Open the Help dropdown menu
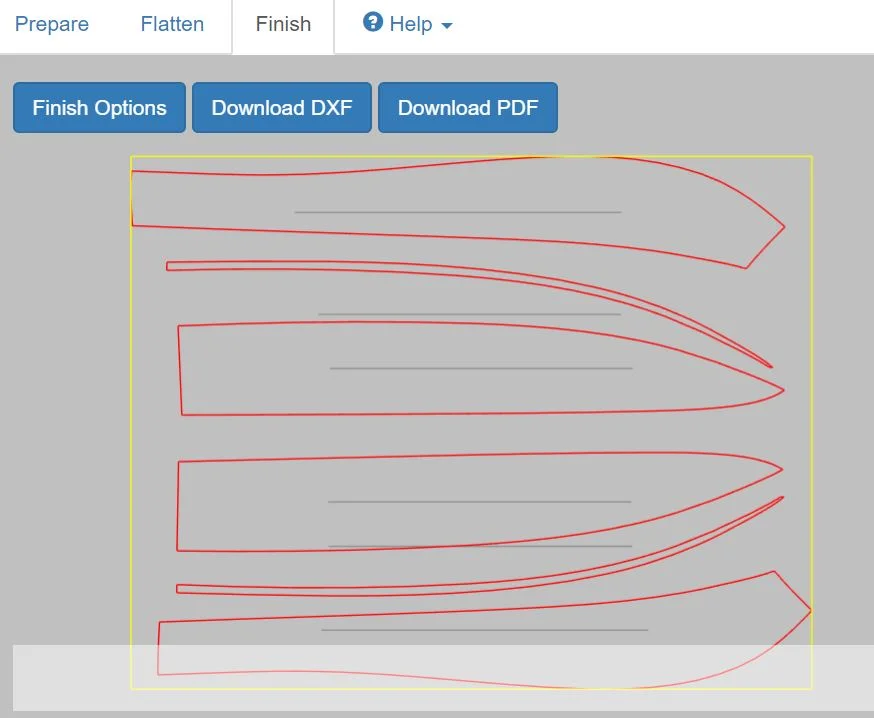The image size is (874, 718). [x=413, y=23]
